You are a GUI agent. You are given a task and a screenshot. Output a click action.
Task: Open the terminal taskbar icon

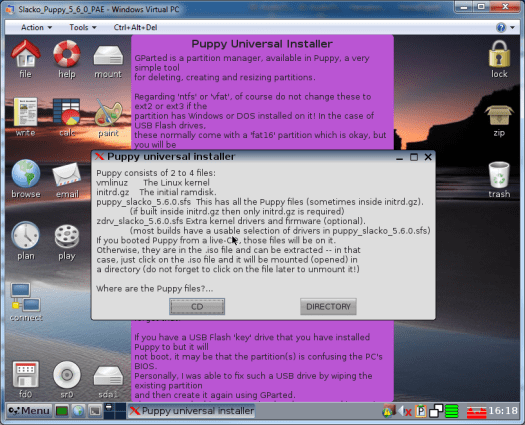coord(95,411)
